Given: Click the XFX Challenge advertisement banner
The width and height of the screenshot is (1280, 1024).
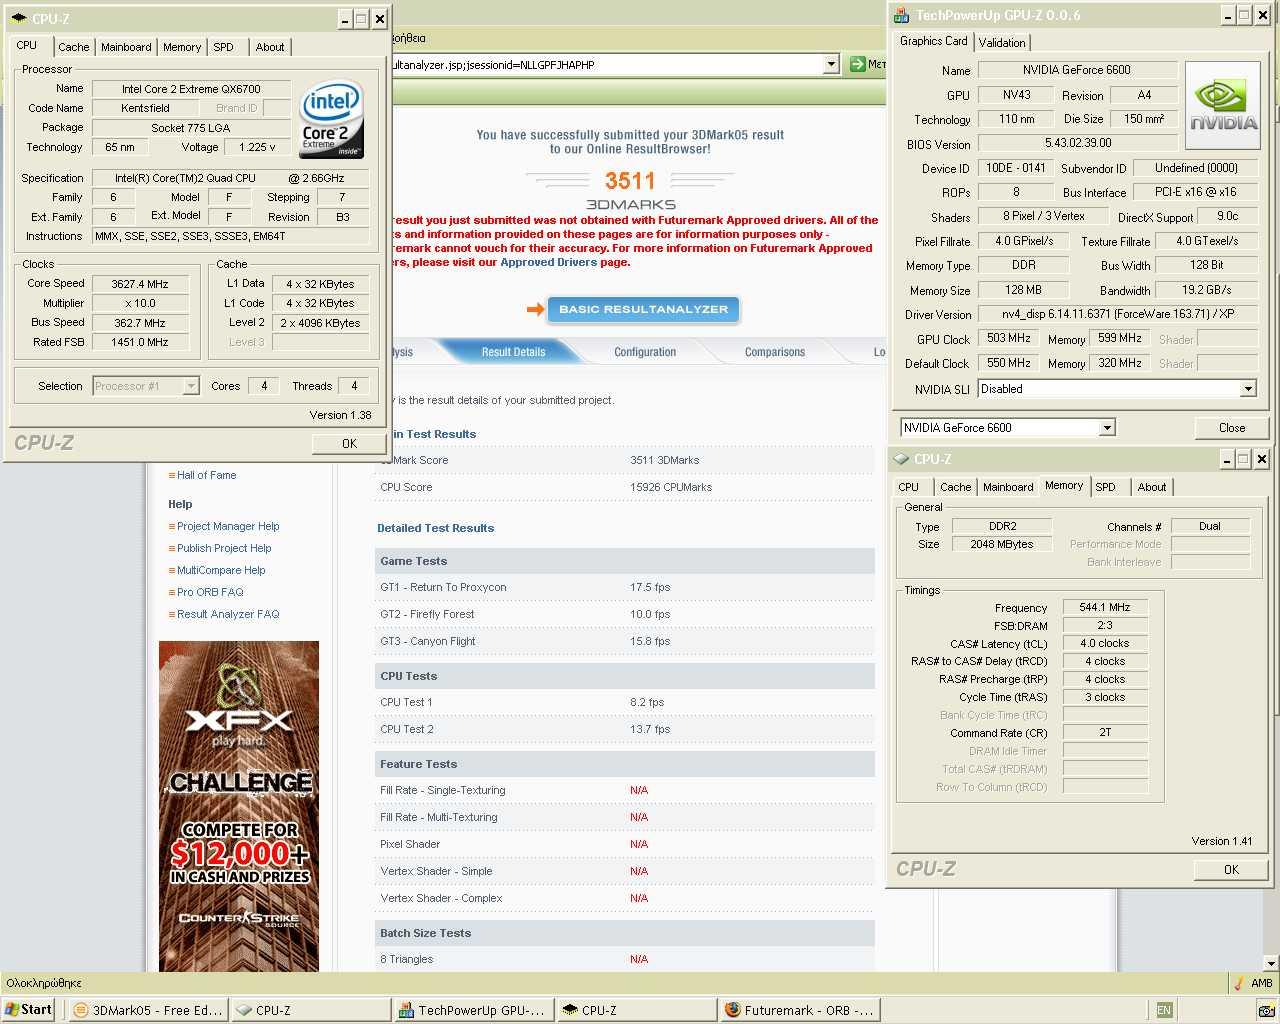Looking at the screenshot, I should 239,806.
